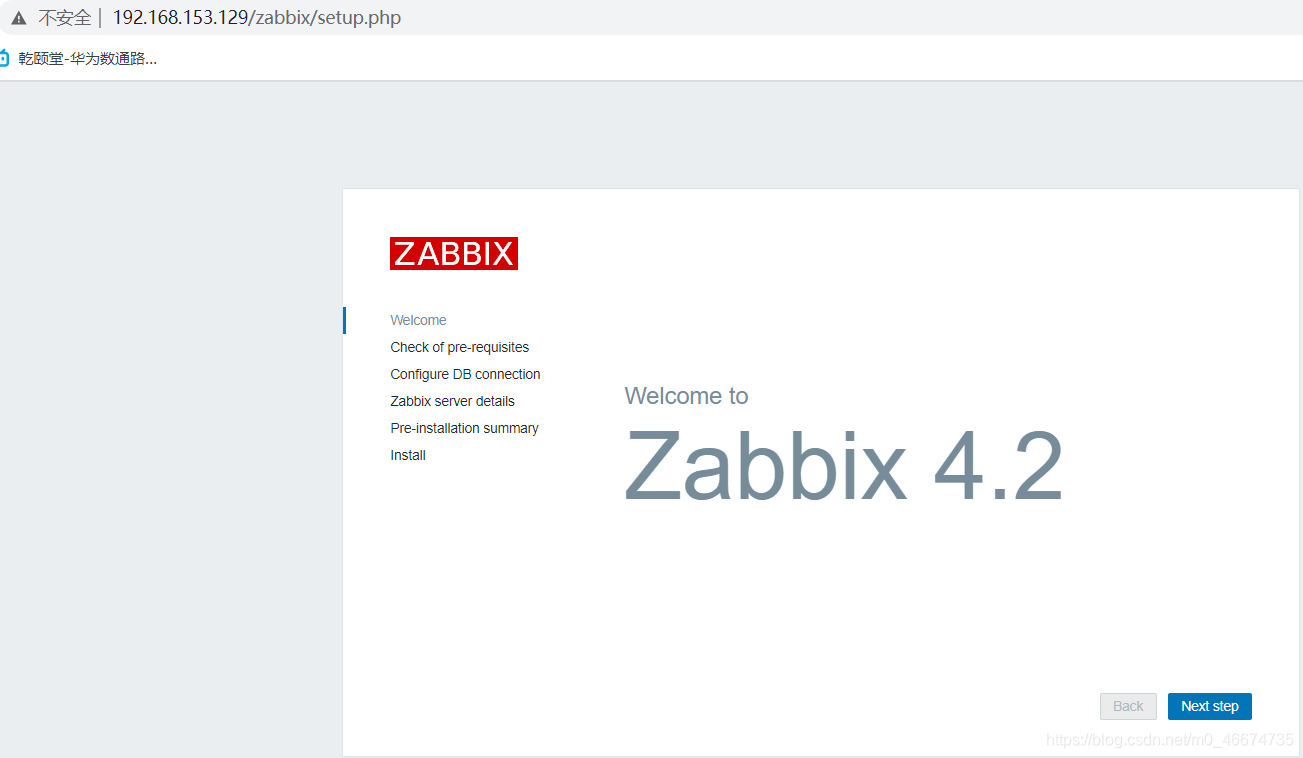This screenshot has height=758, width=1303.
Task: Click the 'Welcome to' heading text
Action: [686, 396]
